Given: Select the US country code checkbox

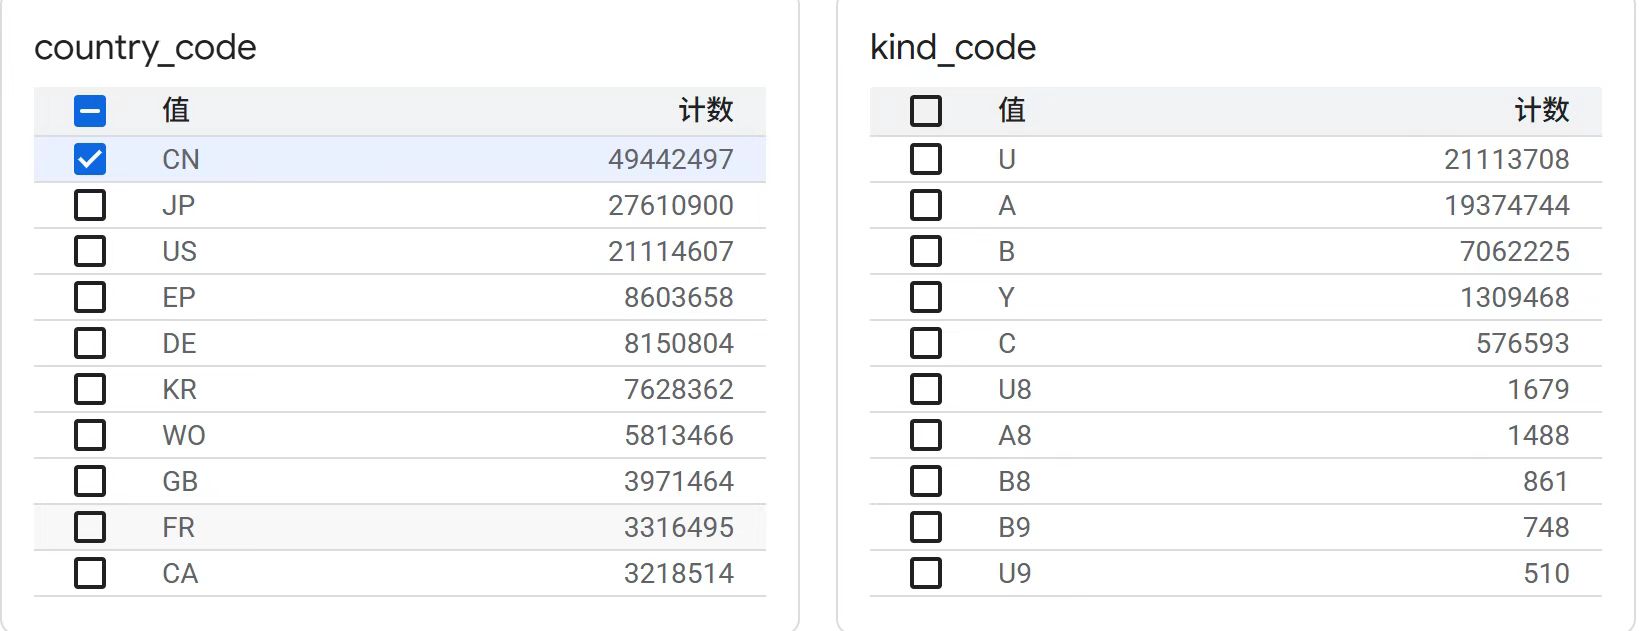Looking at the screenshot, I should coord(90,251).
